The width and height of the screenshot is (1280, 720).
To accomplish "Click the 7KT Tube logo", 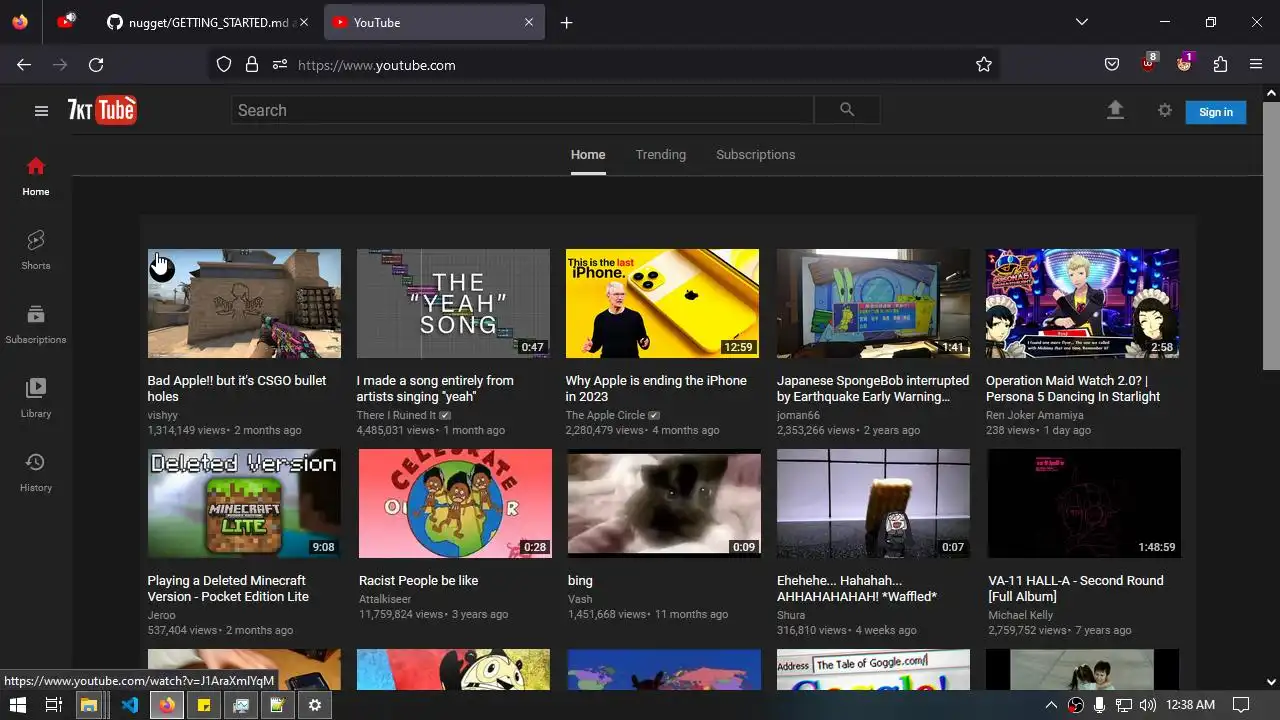I will [102, 110].
